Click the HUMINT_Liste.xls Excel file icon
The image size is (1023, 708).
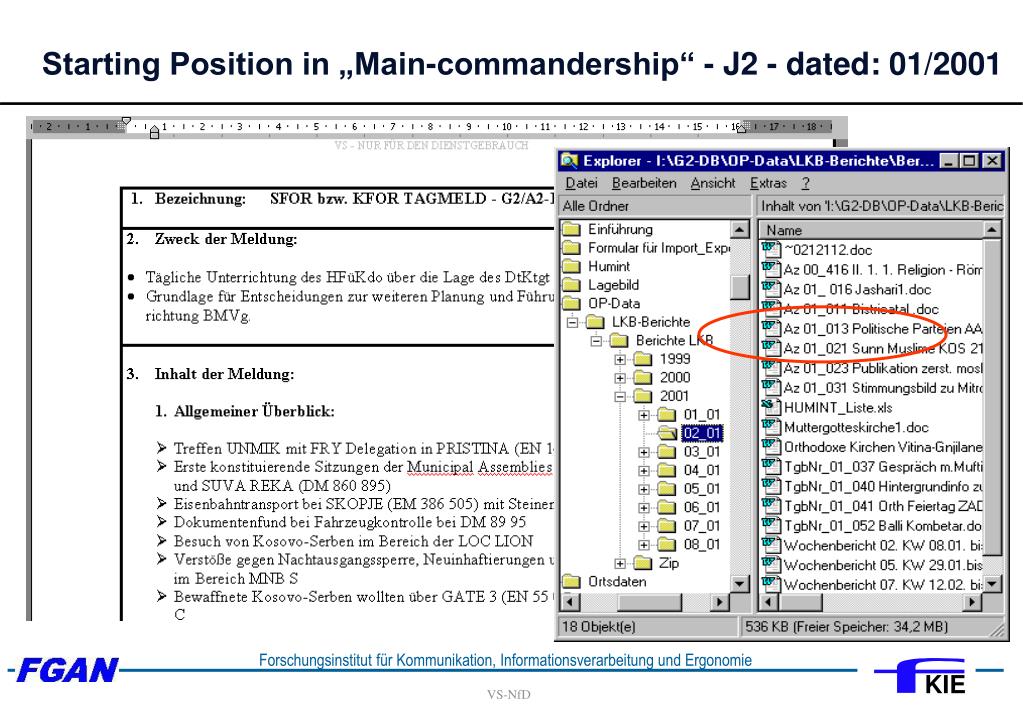[x=771, y=407]
